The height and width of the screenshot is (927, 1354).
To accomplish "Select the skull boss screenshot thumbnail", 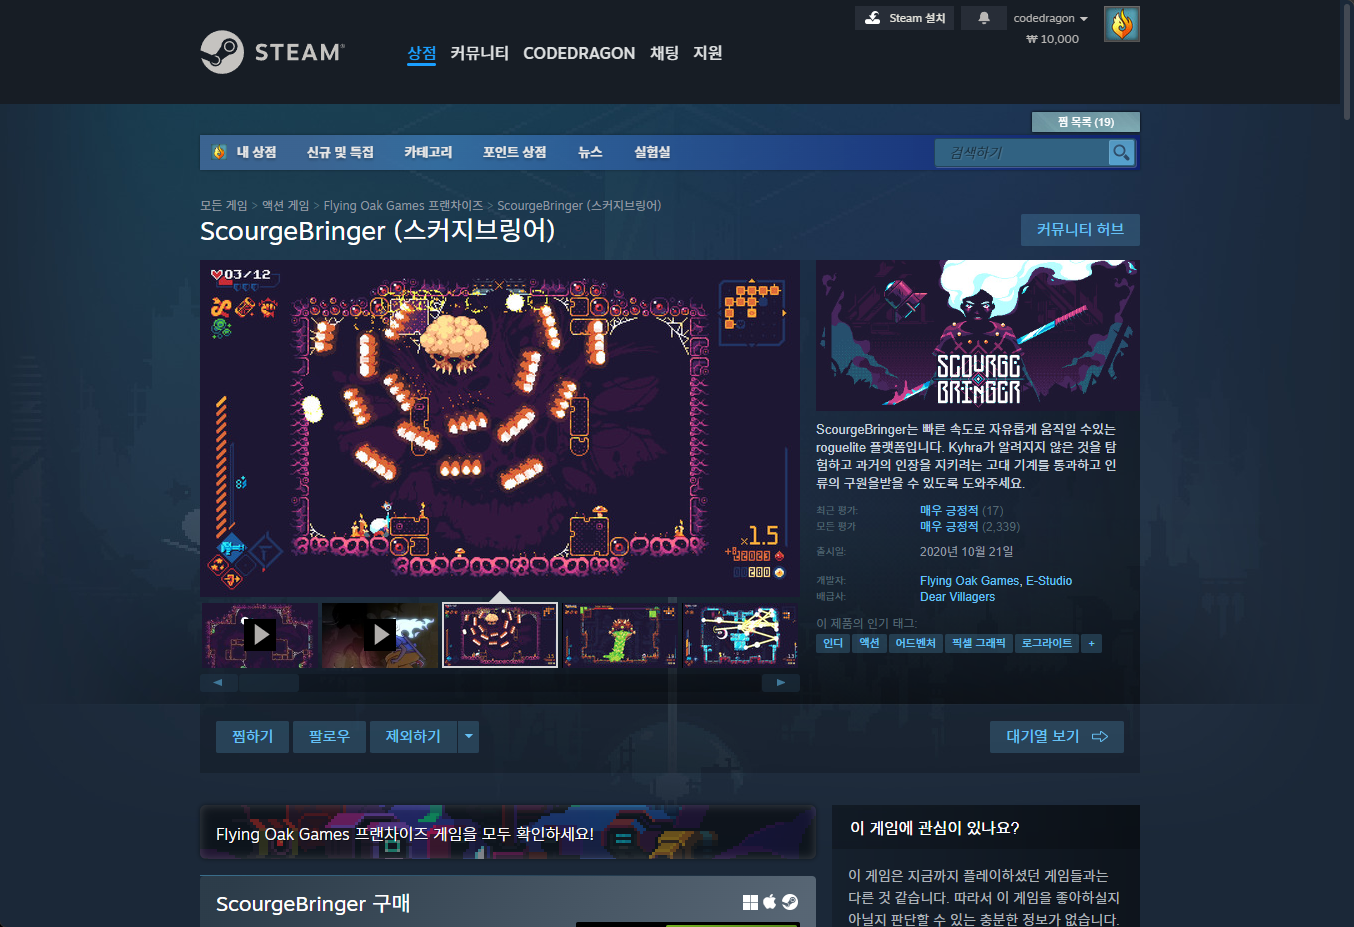I will [500, 634].
